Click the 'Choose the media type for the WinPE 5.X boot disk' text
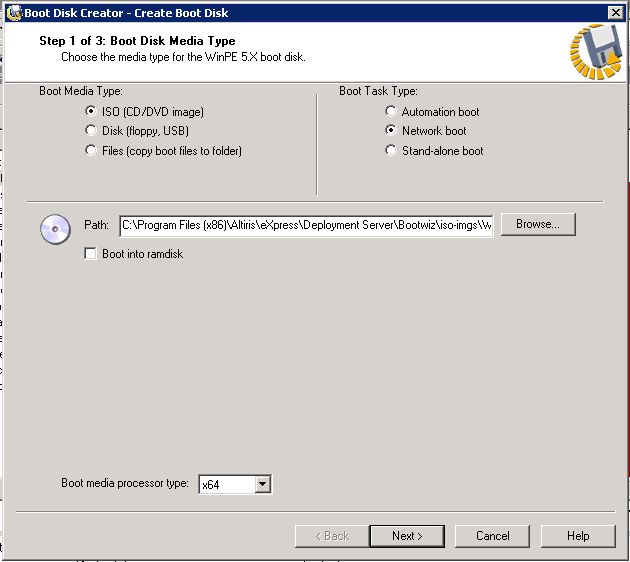Image resolution: width=630 pixels, height=562 pixels. tap(183, 57)
